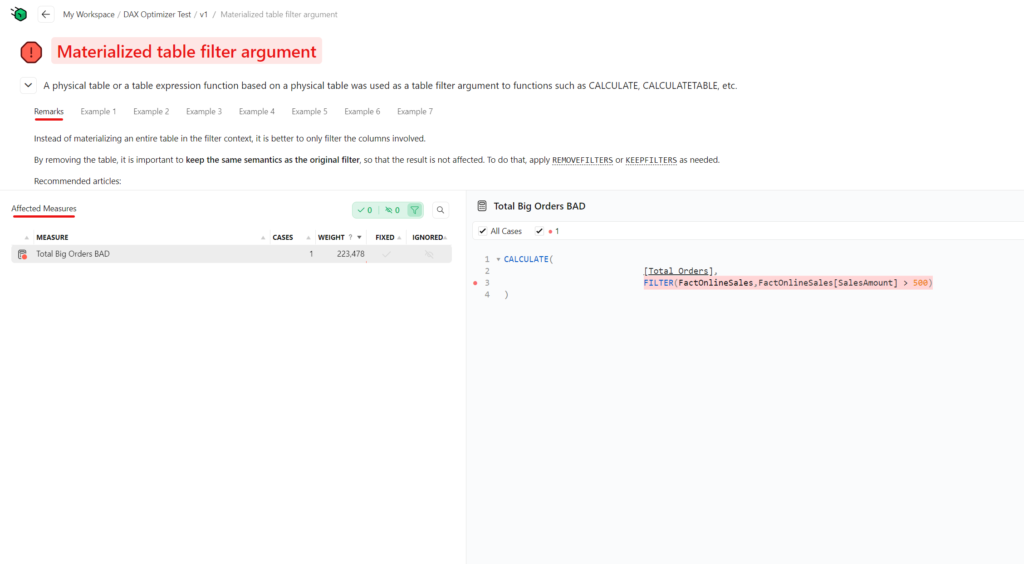Sort by the CASES column header

pos(282,237)
